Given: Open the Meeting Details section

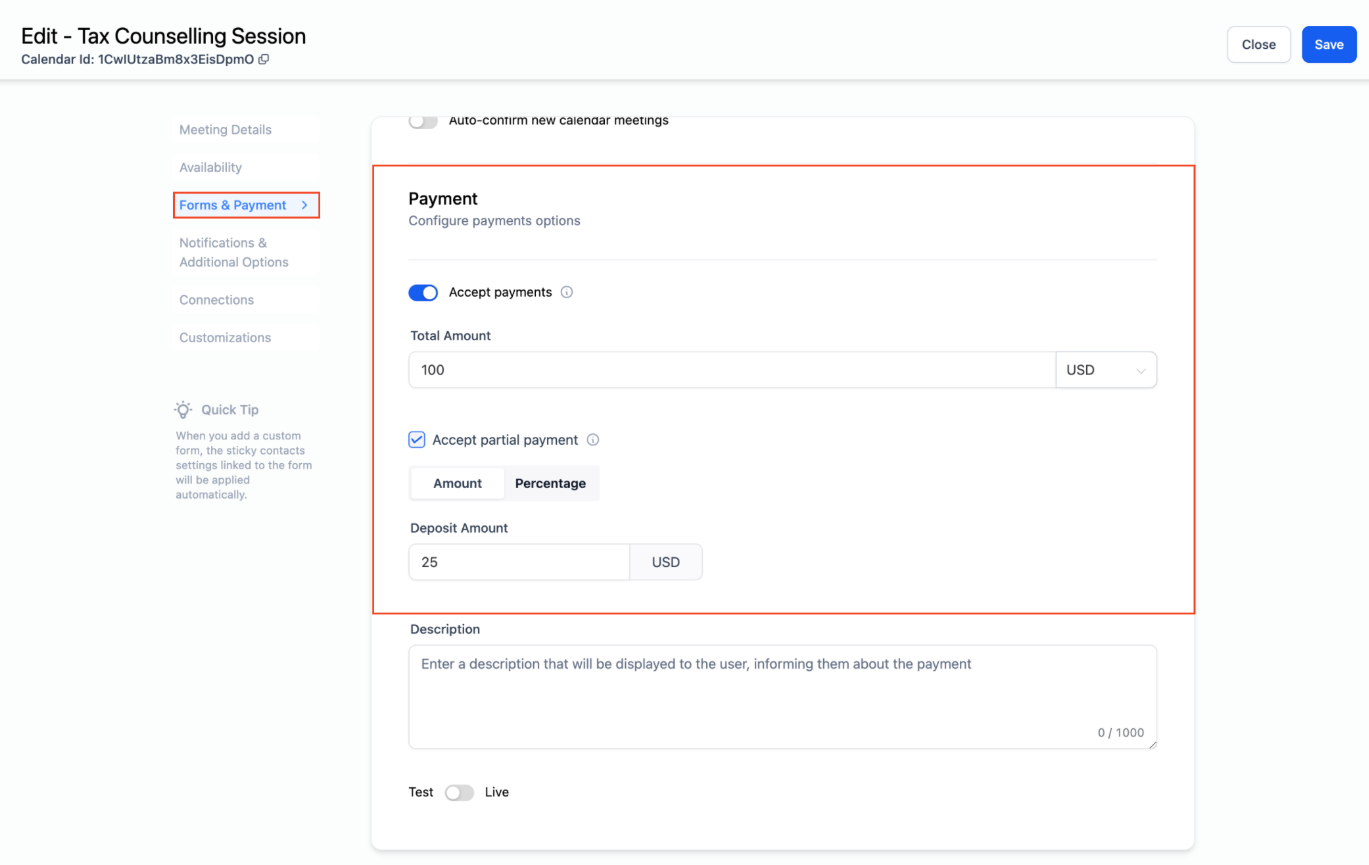Looking at the screenshot, I should pos(225,130).
